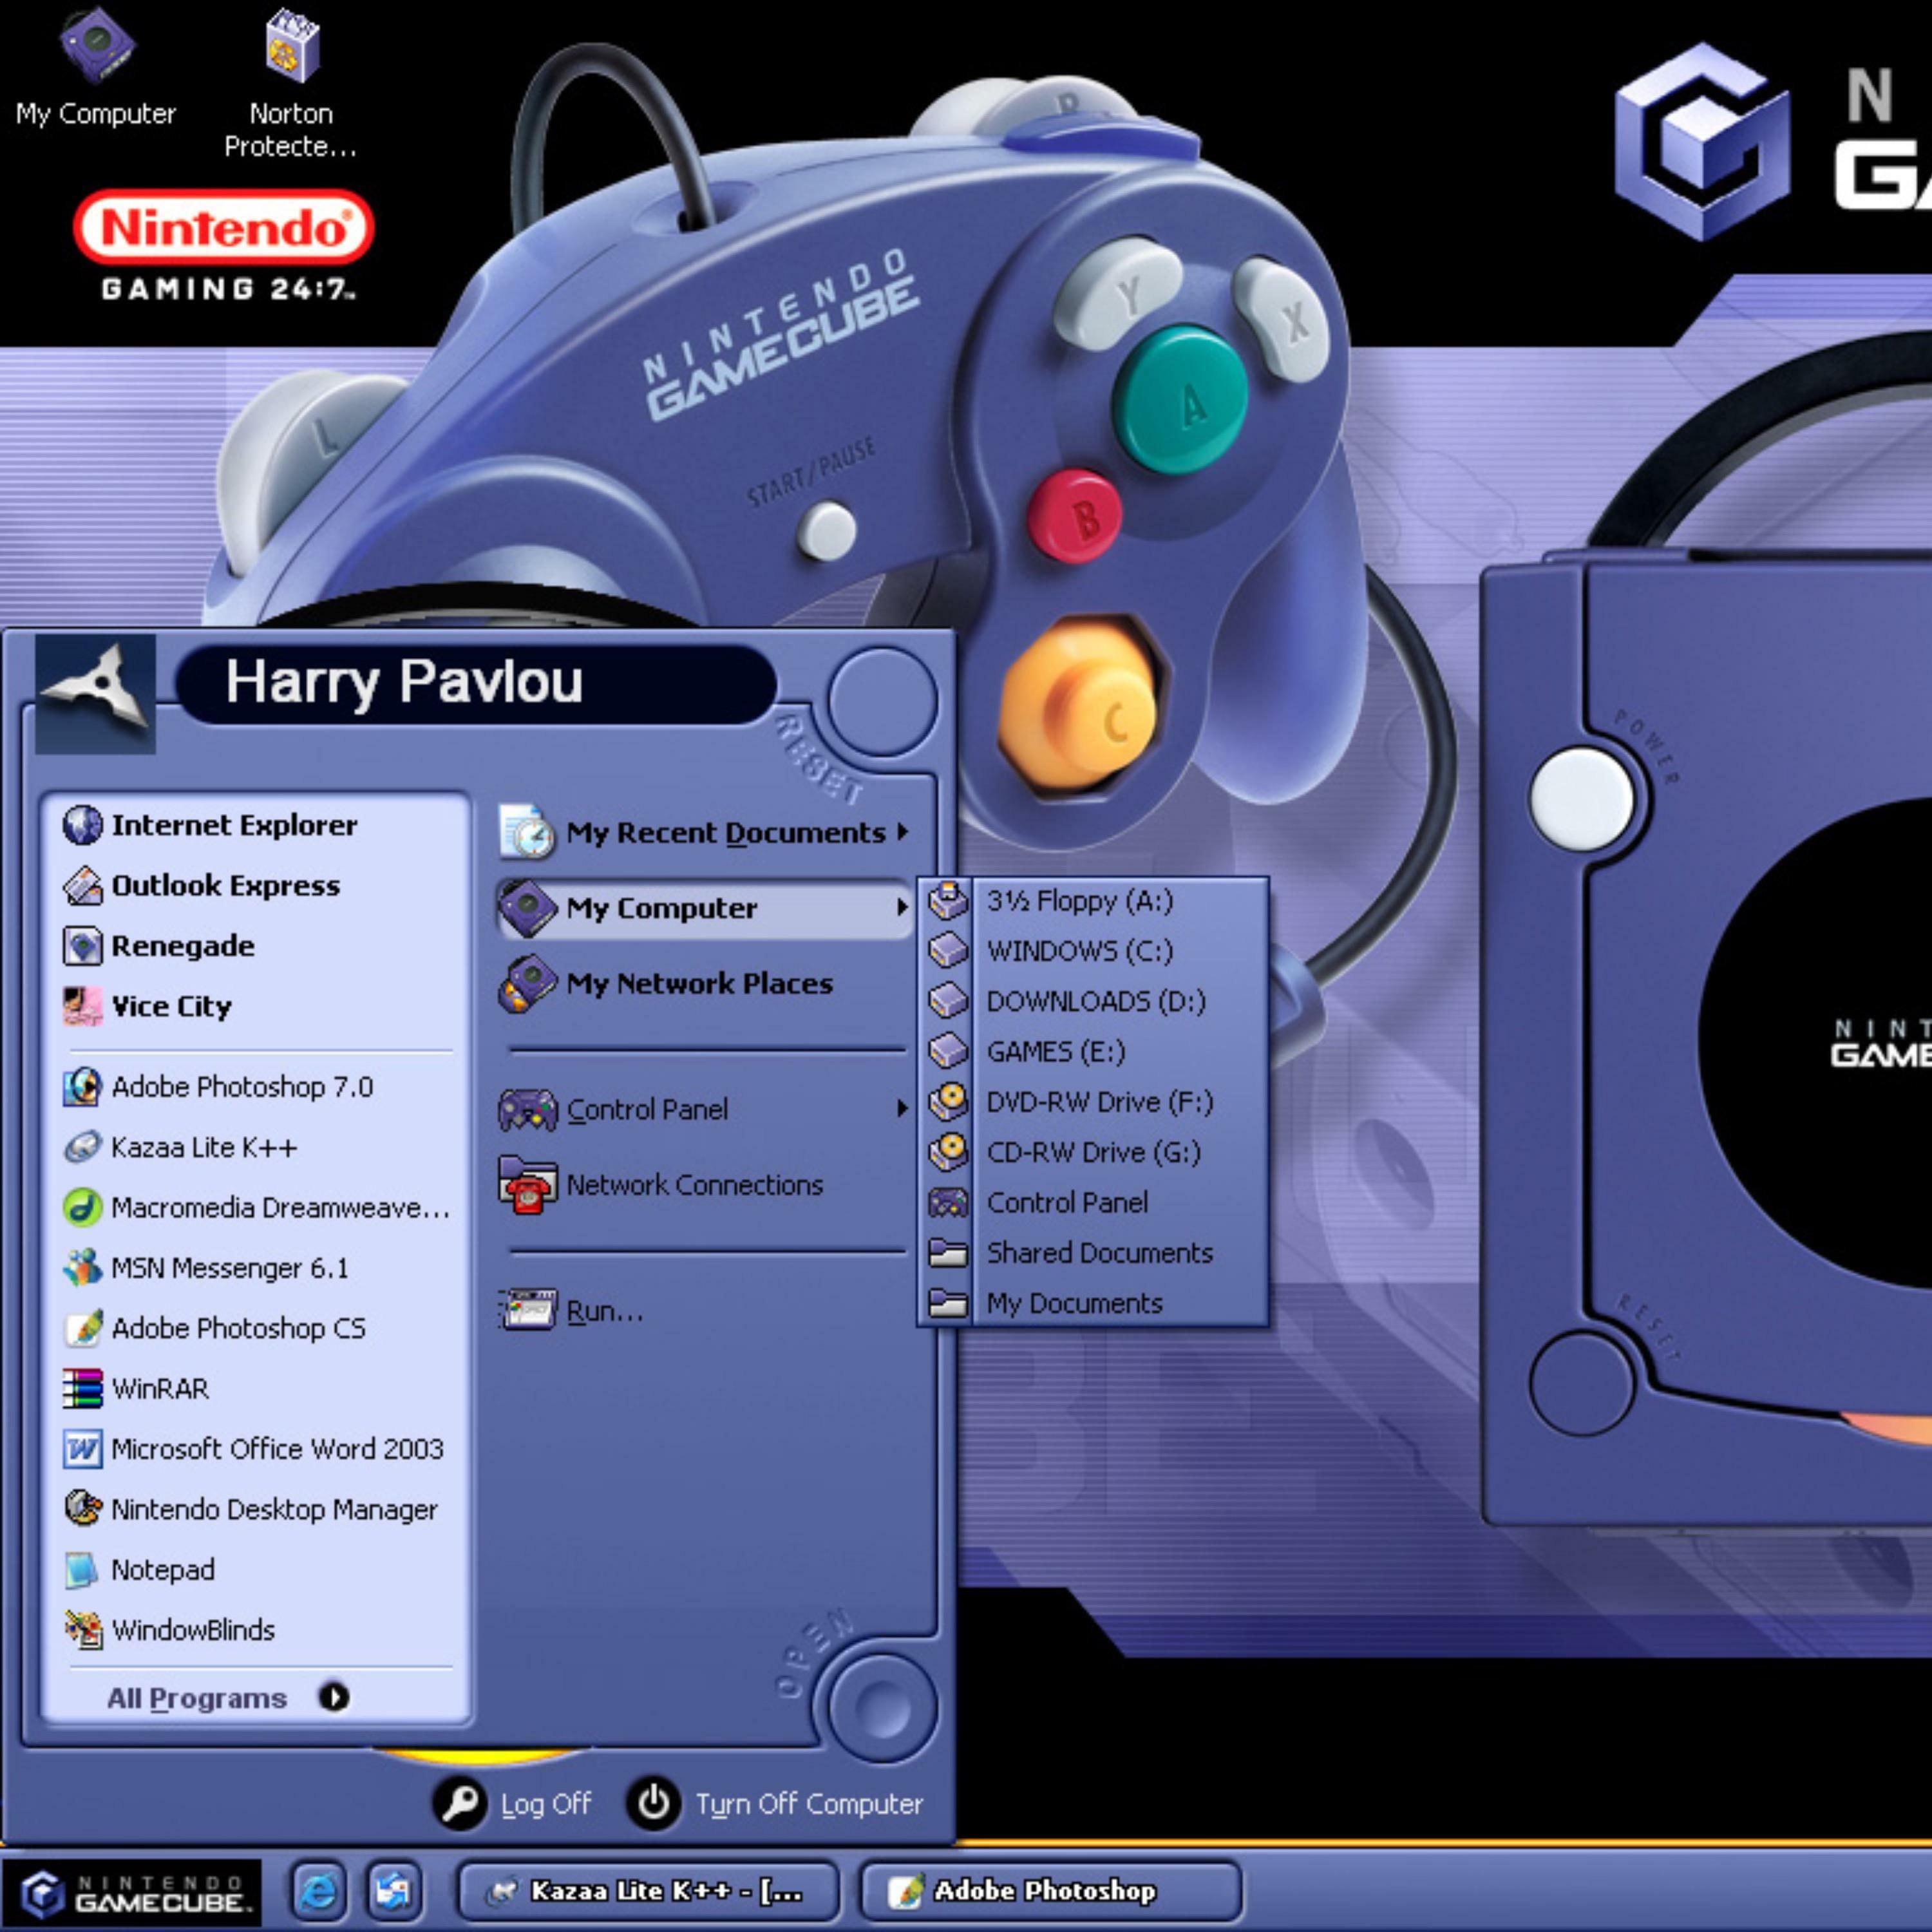Image resolution: width=1932 pixels, height=1932 pixels.
Task: Open the Microsoft Office Word 2003 icon
Action: click(x=83, y=1449)
